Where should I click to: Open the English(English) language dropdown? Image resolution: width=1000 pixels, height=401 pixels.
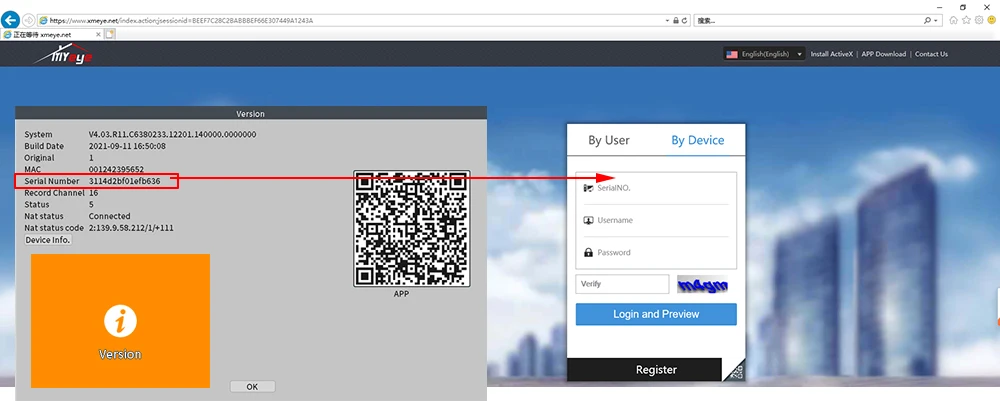point(765,54)
